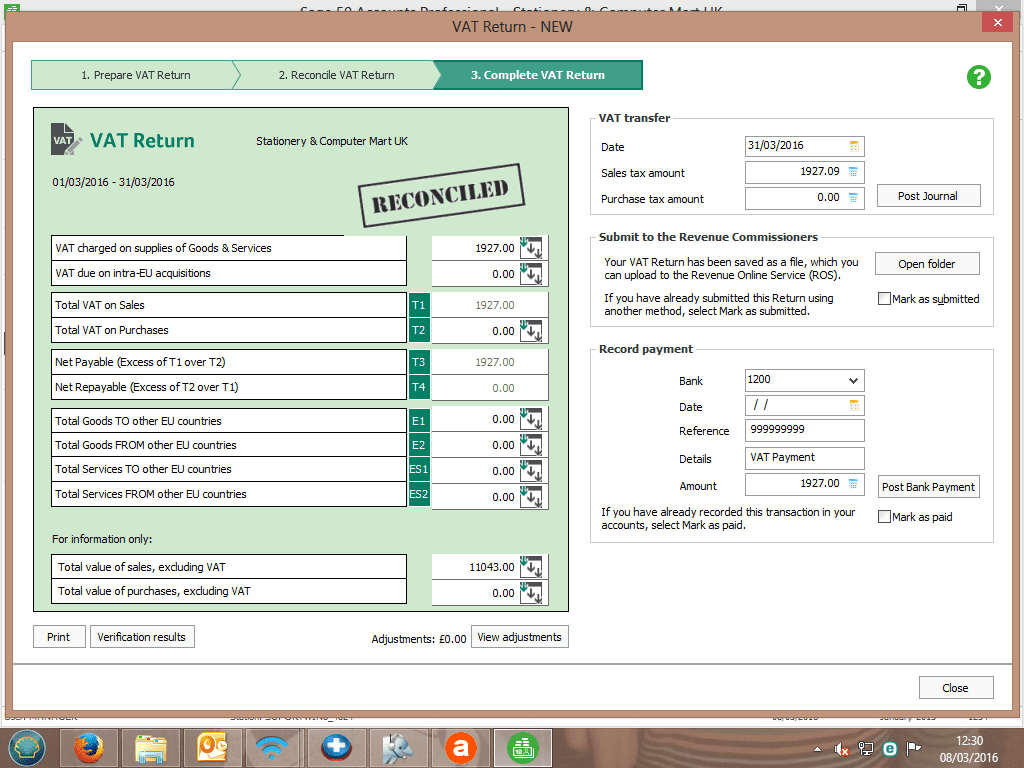The height and width of the screenshot is (768, 1024).
Task: Expand the Bank 1200 dropdown
Action: [853, 380]
